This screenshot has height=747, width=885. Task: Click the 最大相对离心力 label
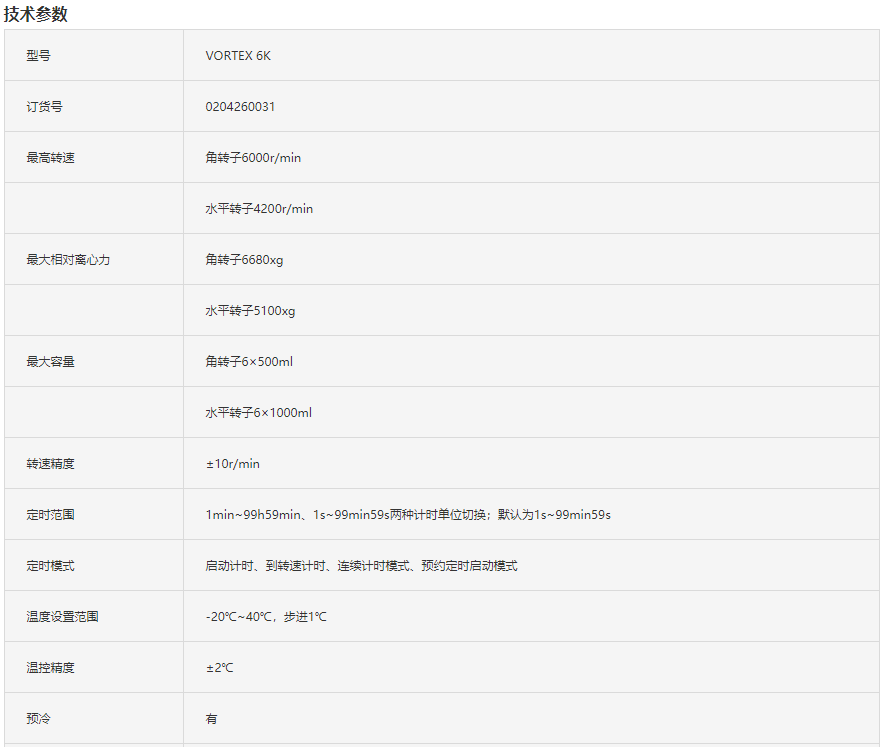point(68,260)
